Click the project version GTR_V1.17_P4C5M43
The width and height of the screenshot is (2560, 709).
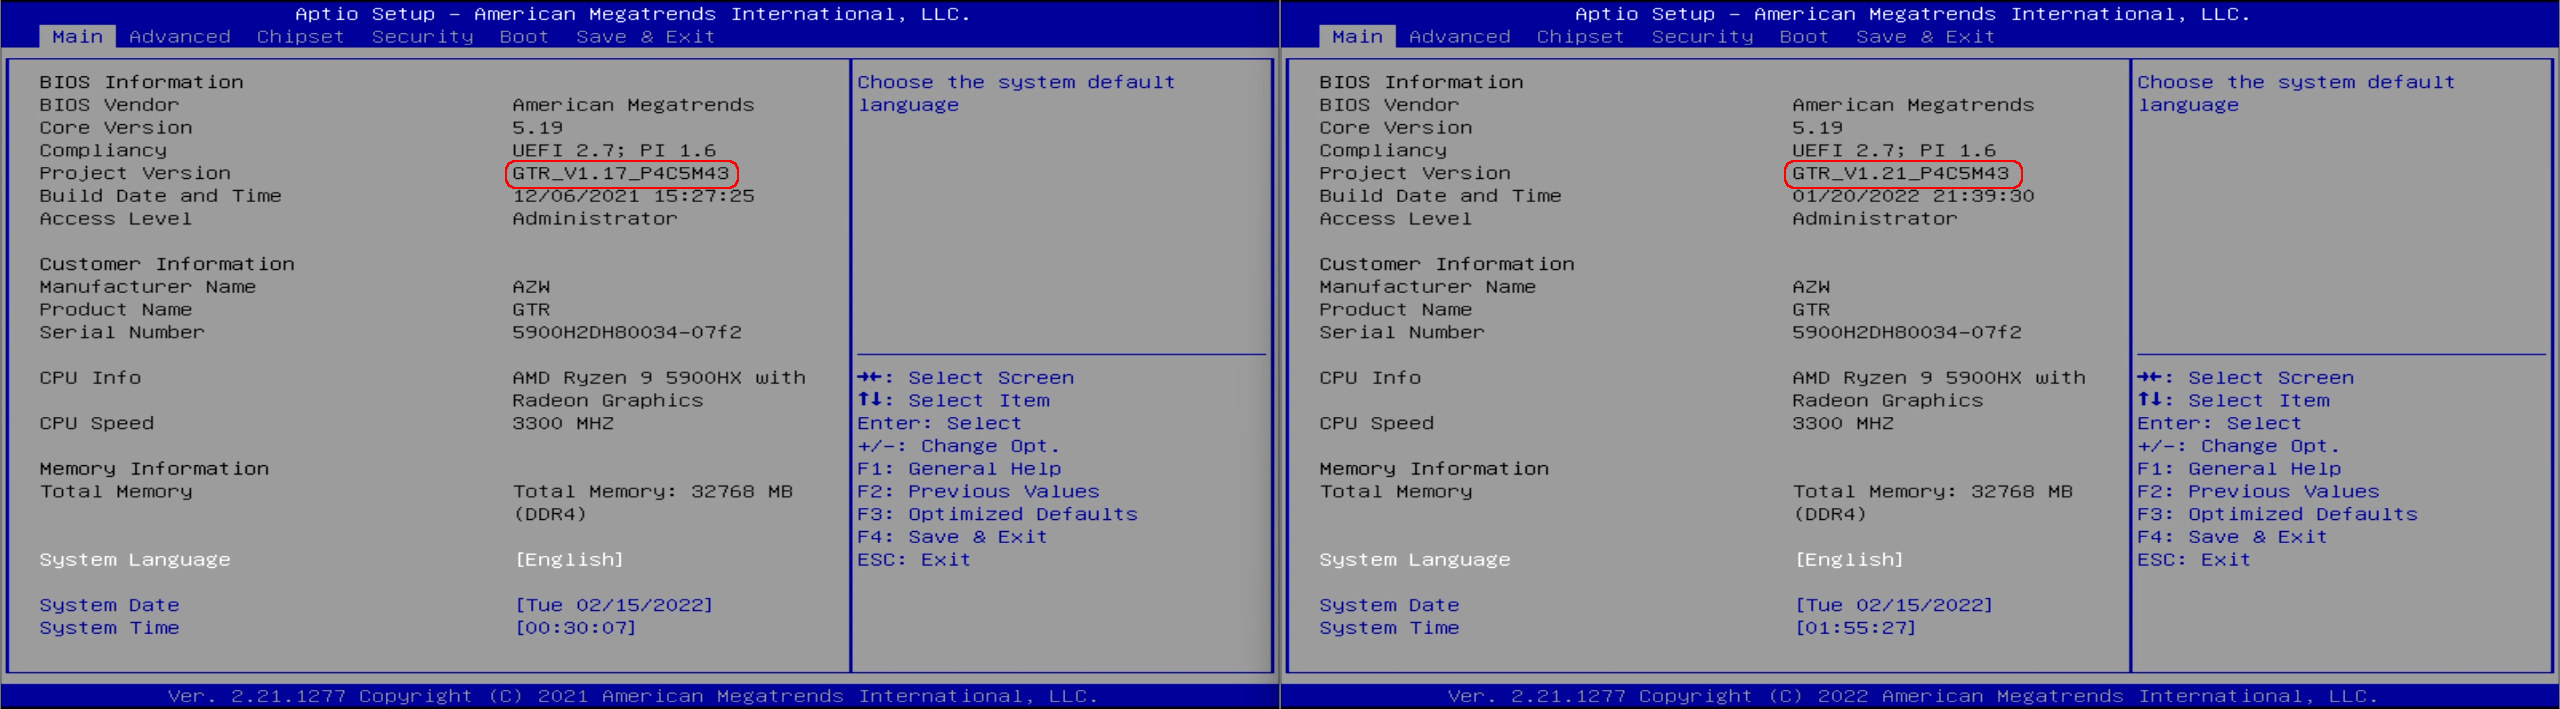tap(621, 174)
